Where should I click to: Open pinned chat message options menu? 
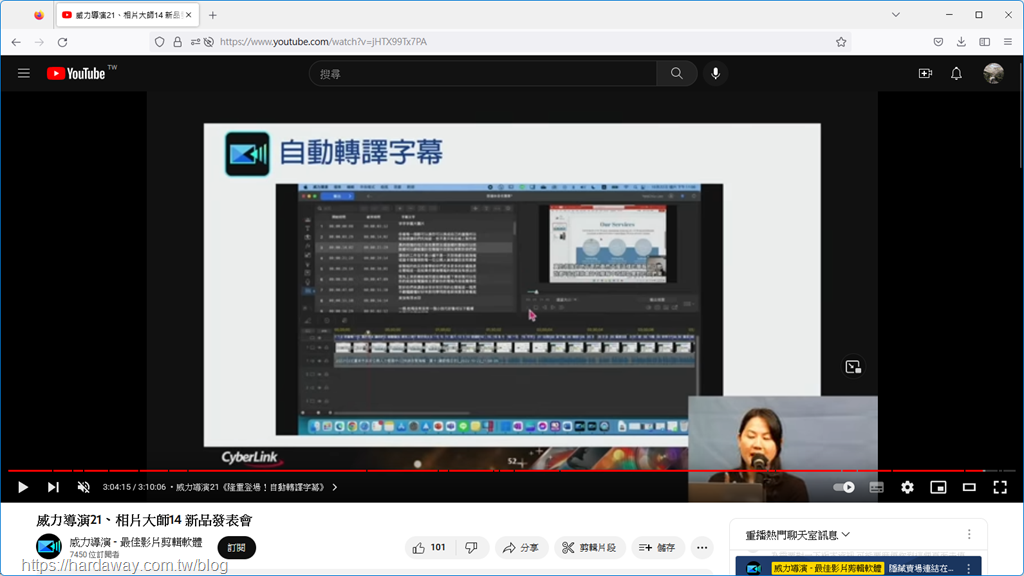pos(969,568)
